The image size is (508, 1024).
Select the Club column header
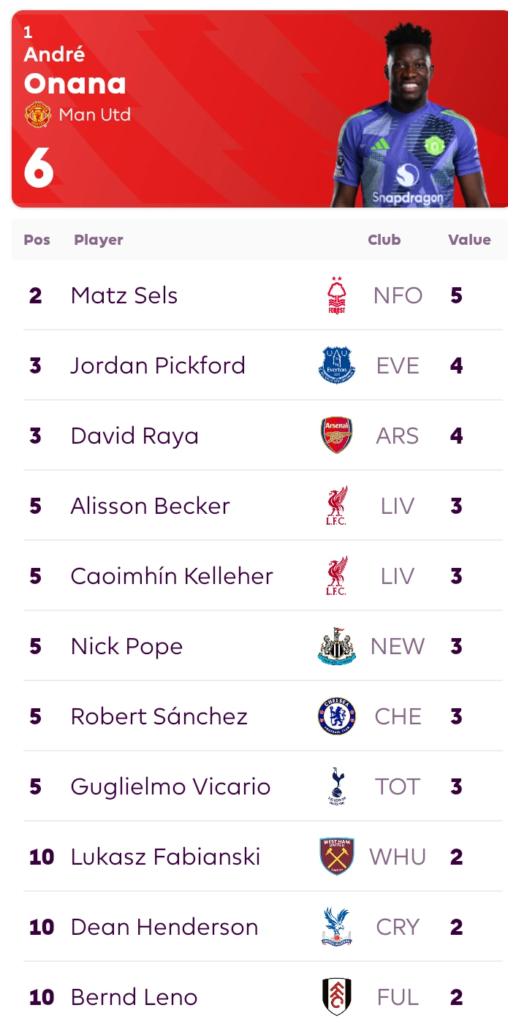[x=384, y=240]
